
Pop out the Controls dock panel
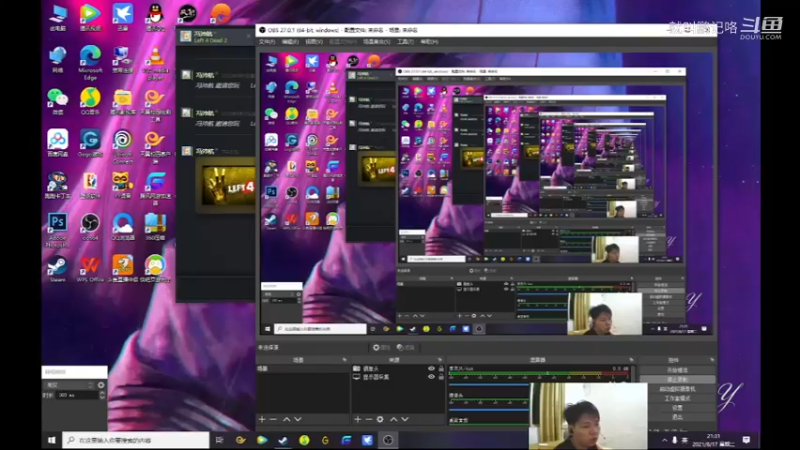tap(712, 360)
